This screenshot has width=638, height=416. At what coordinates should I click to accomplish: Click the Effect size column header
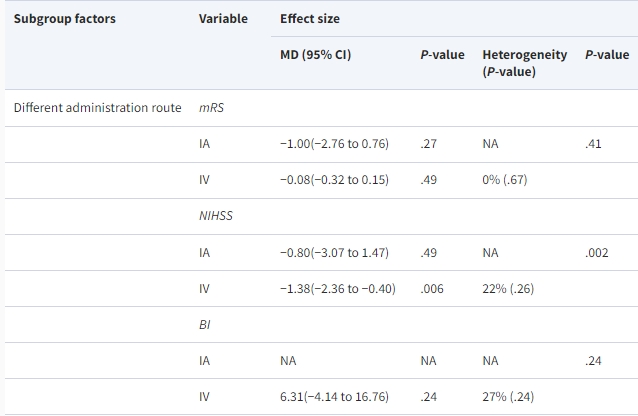(x=310, y=19)
